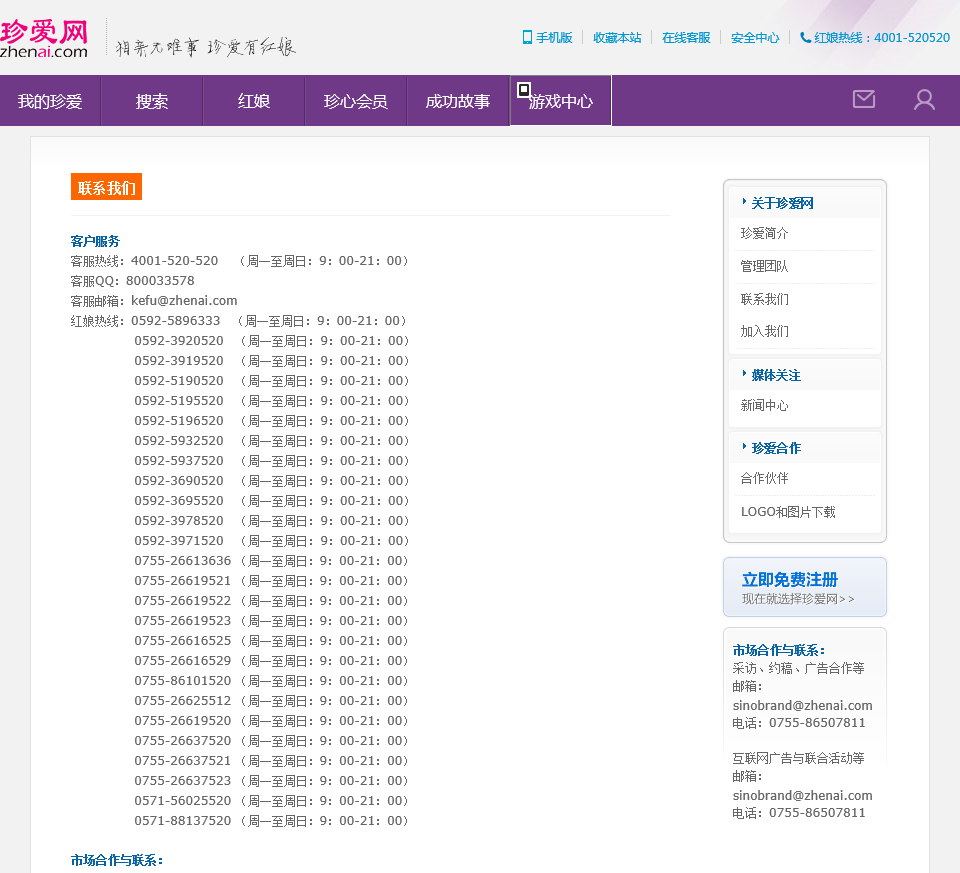Click bottom 市场合作与联系 heading in main content

click(x=117, y=860)
